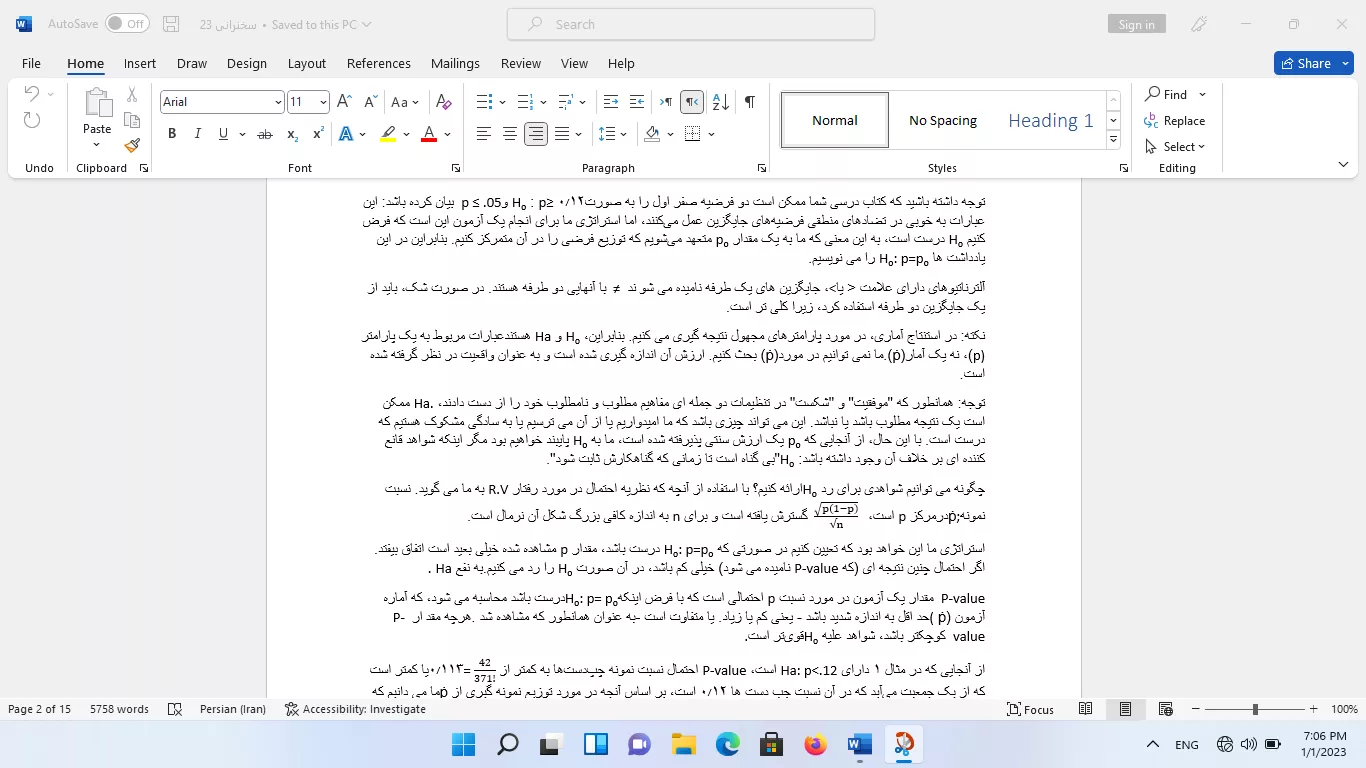Click the Clear All Formatting icon

click(444, 102)
